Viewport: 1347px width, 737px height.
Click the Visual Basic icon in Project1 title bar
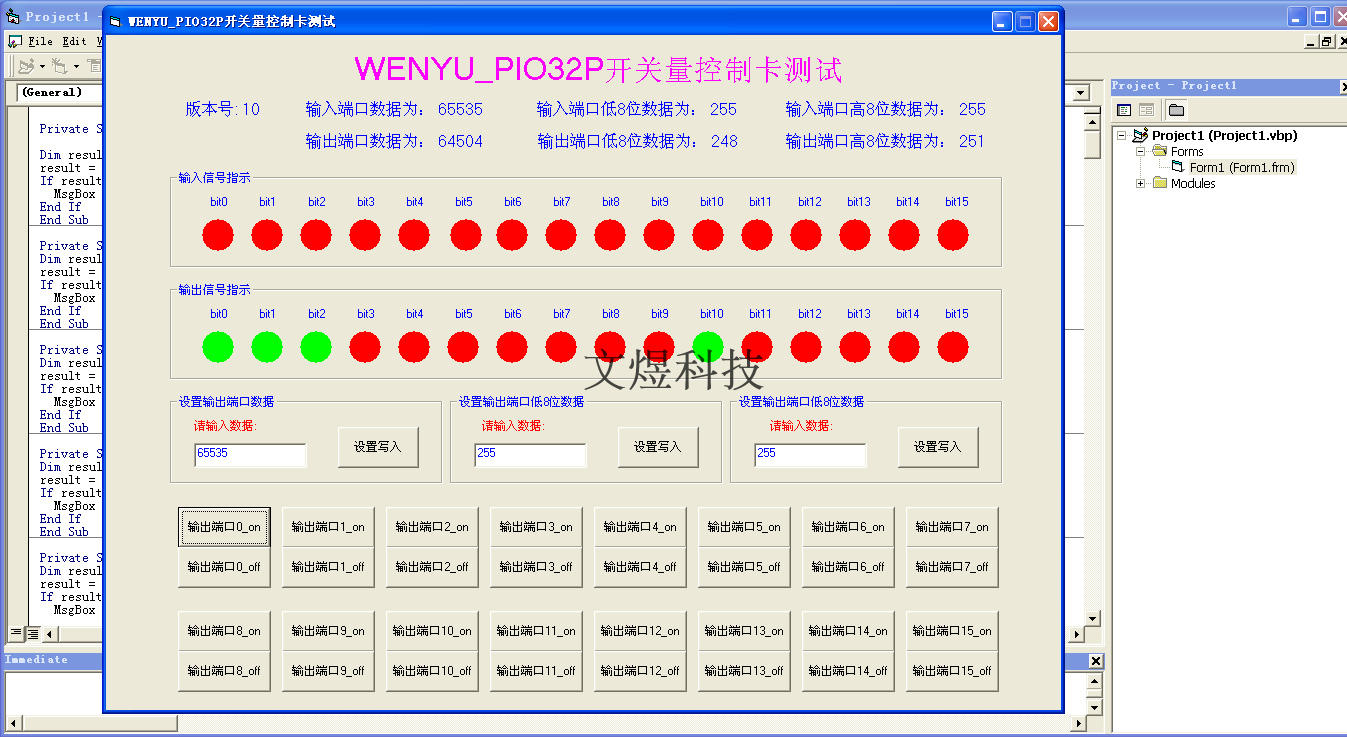13,17
